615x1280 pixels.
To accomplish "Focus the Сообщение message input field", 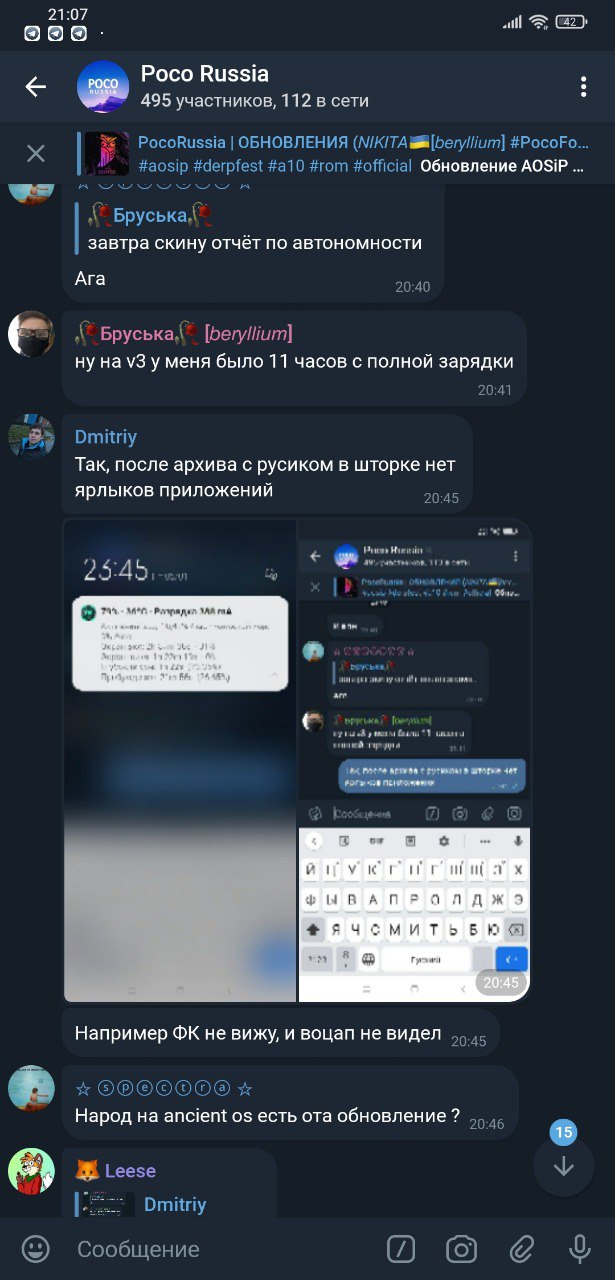I will (225, 1249).
